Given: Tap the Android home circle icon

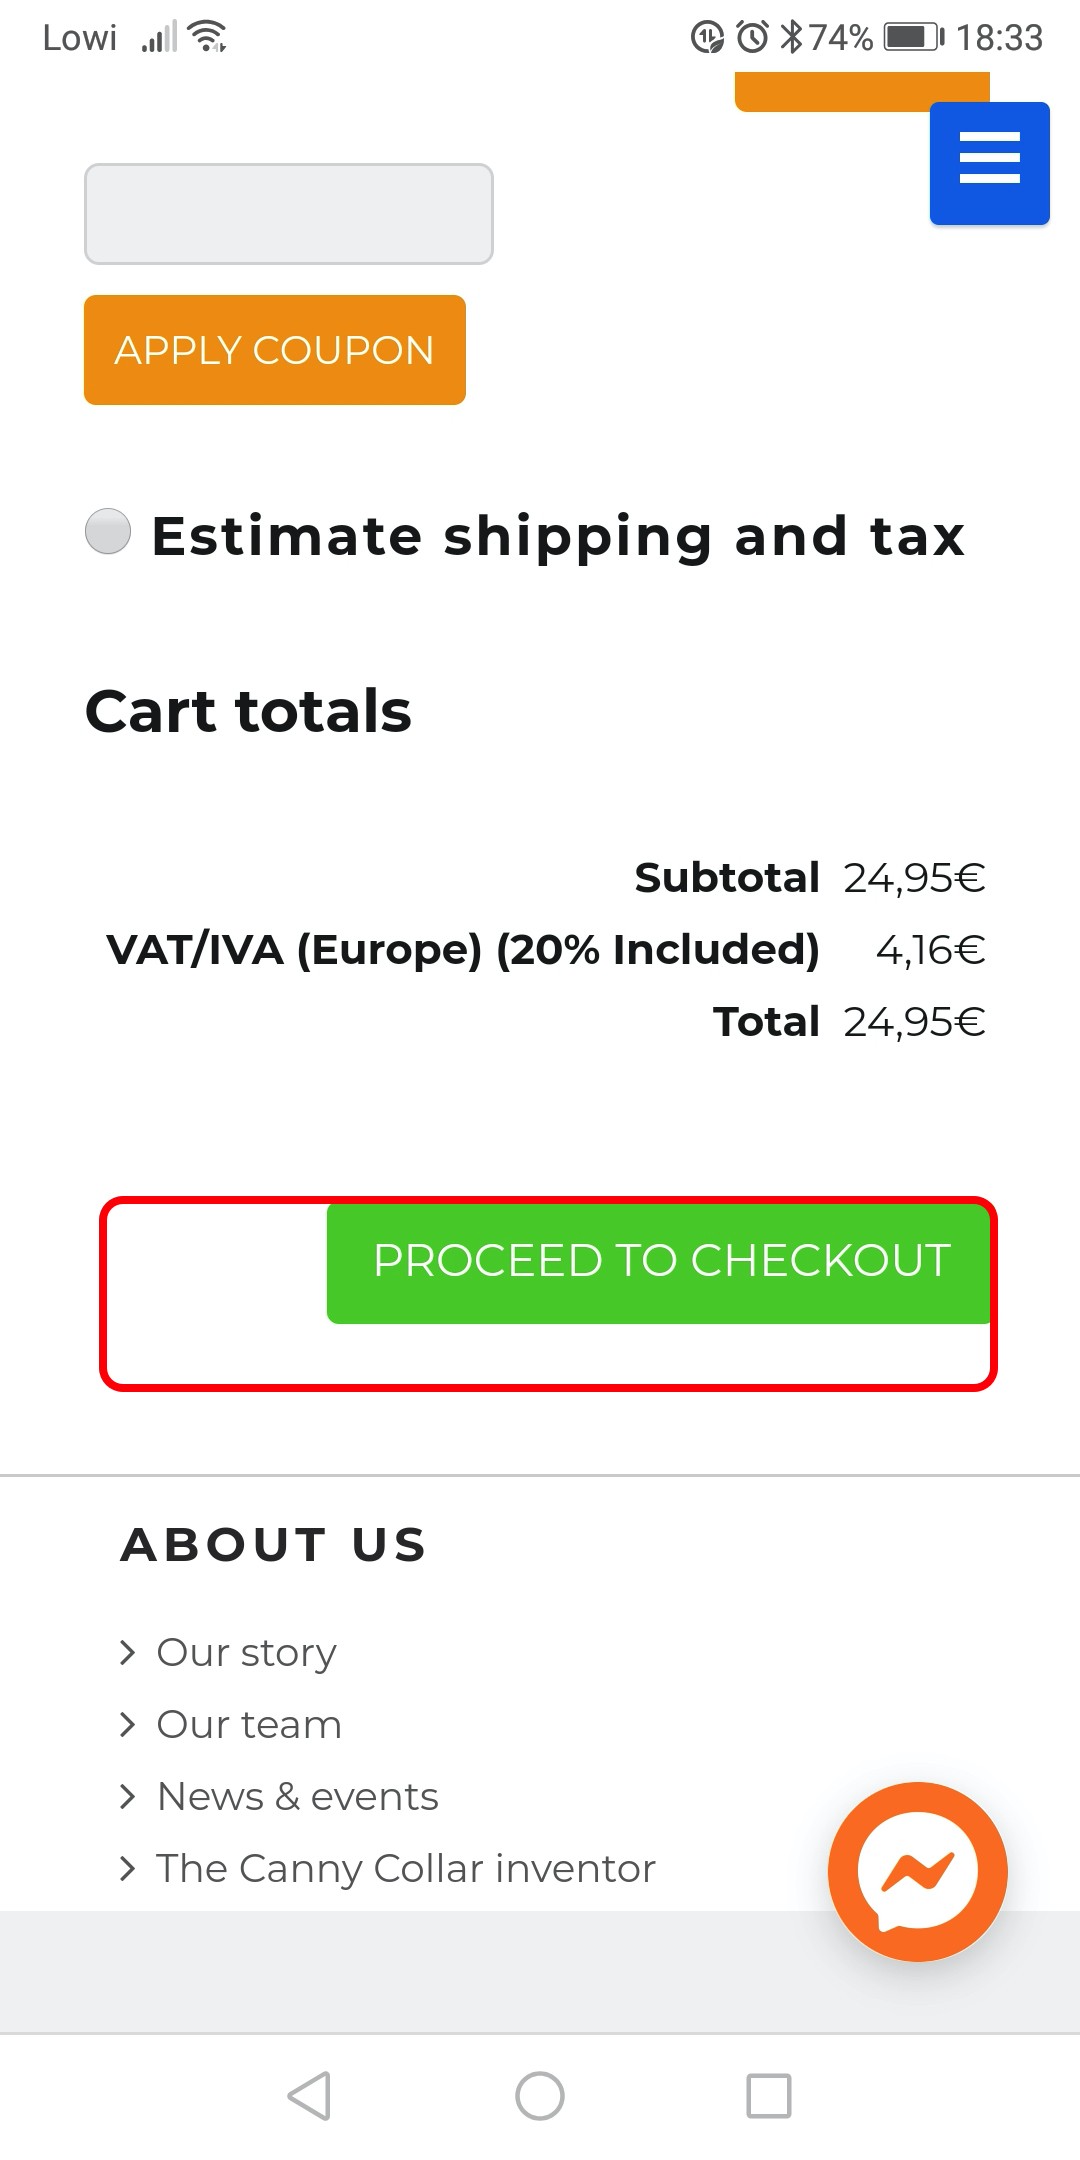Looking at the screenshot, I should click(x=540, y=2095).
